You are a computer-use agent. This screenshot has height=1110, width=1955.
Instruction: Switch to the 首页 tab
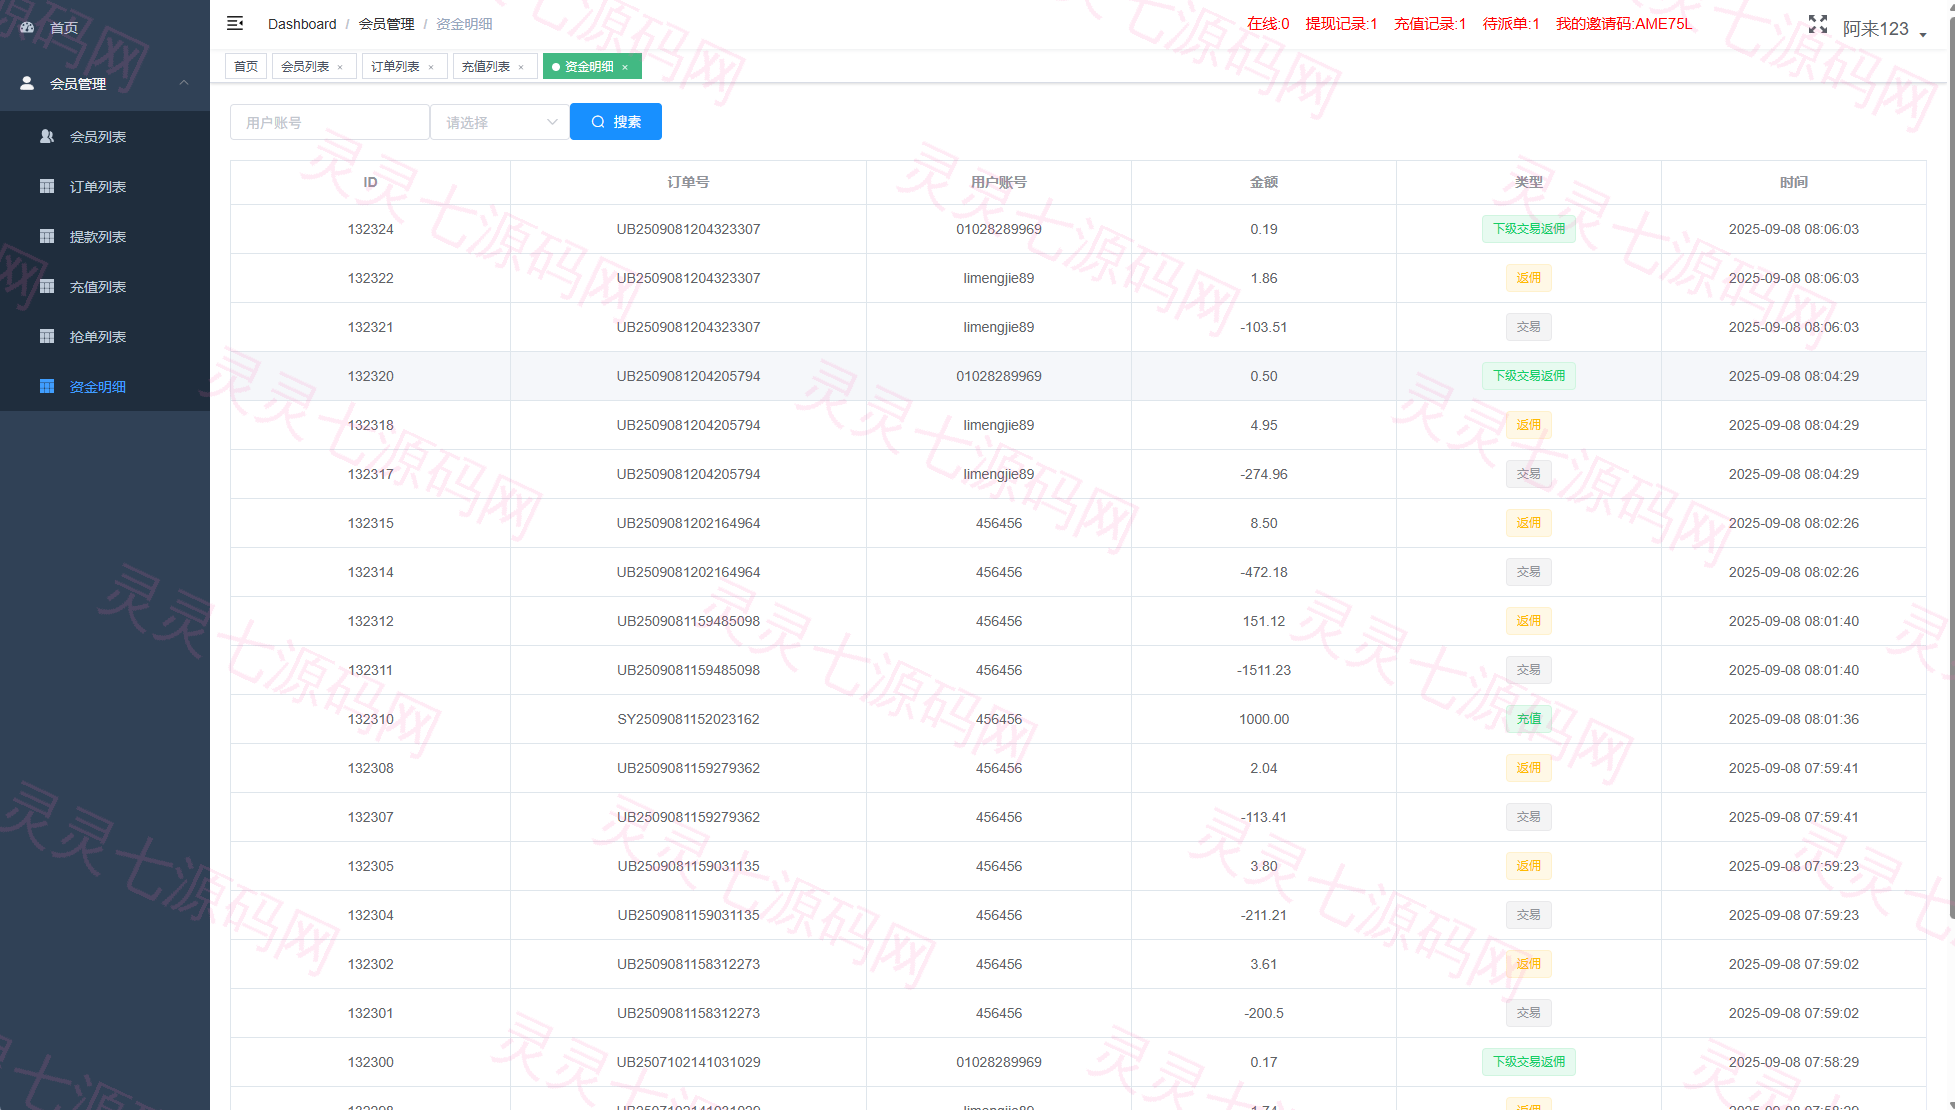click(246, 66)
